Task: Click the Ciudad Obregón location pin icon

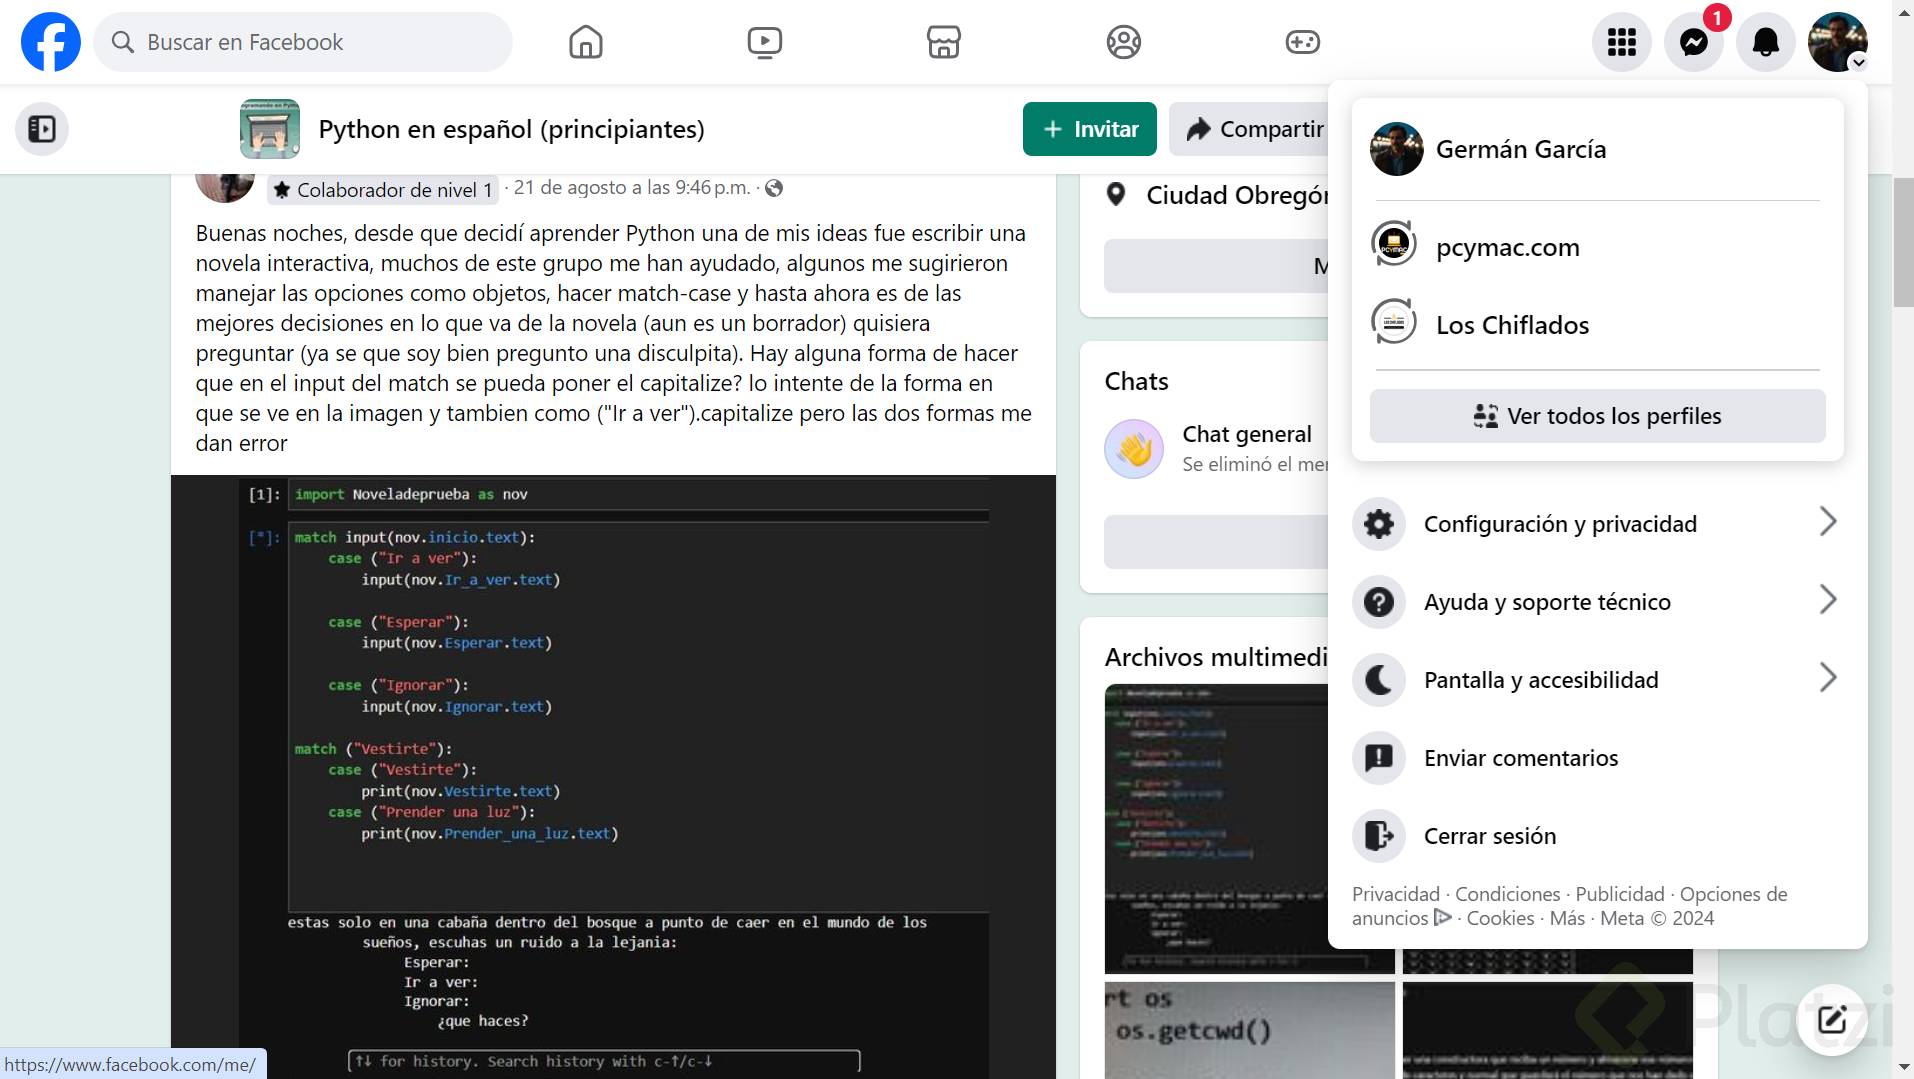Action: [1116, 194]
